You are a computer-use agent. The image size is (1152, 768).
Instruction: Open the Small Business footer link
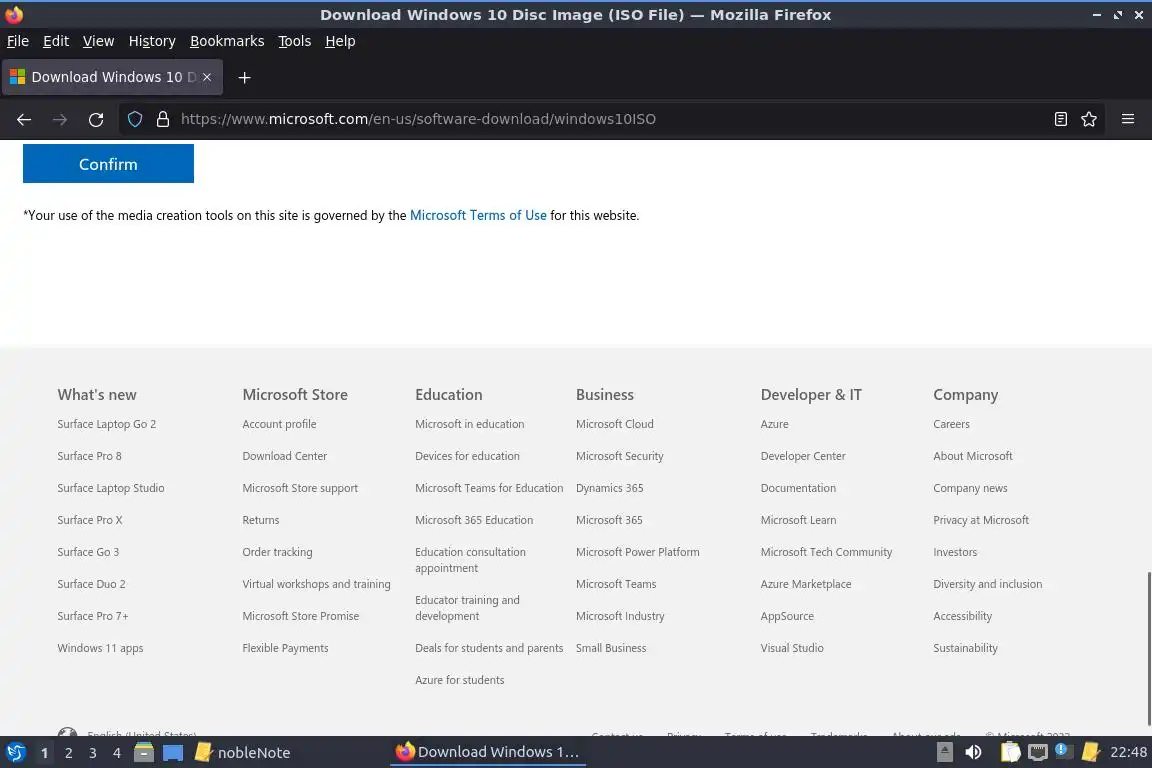click(x=611, y=648)
